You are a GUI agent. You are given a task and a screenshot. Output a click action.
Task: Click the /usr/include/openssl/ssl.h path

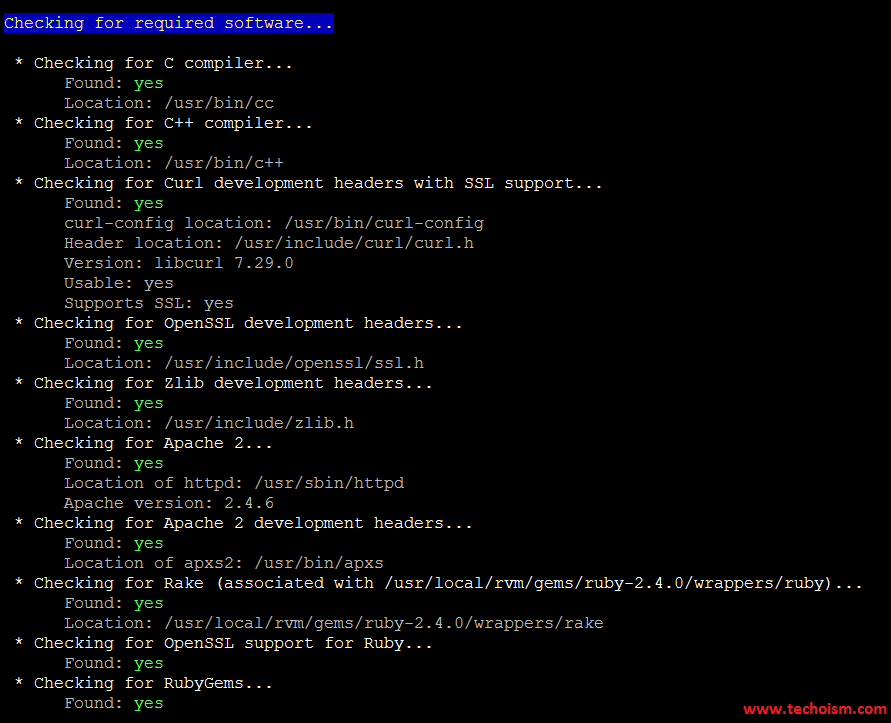294,363
